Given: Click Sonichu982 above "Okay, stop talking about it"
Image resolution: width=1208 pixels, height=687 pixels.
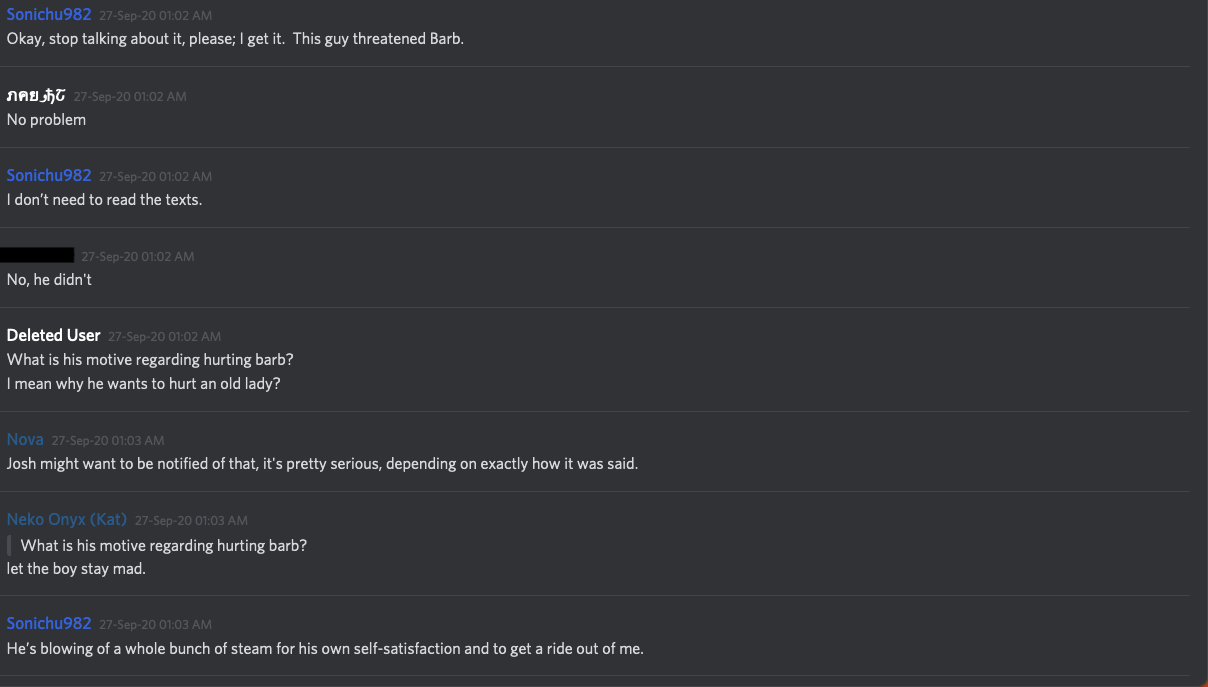Looking at the screenshot, I should (49, 15).
